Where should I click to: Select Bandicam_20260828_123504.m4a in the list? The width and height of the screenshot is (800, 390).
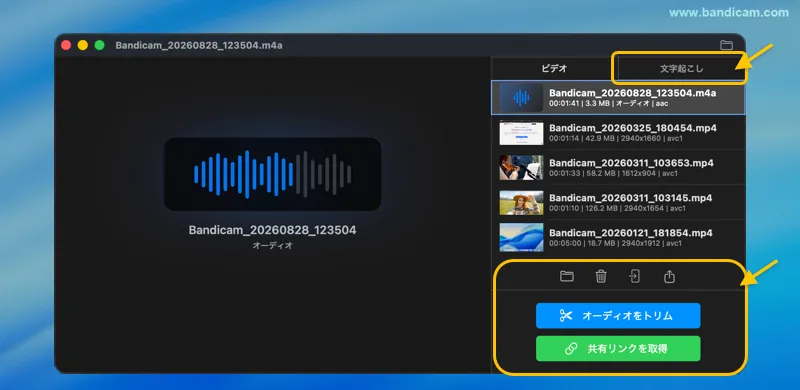(x=618, y=98)
